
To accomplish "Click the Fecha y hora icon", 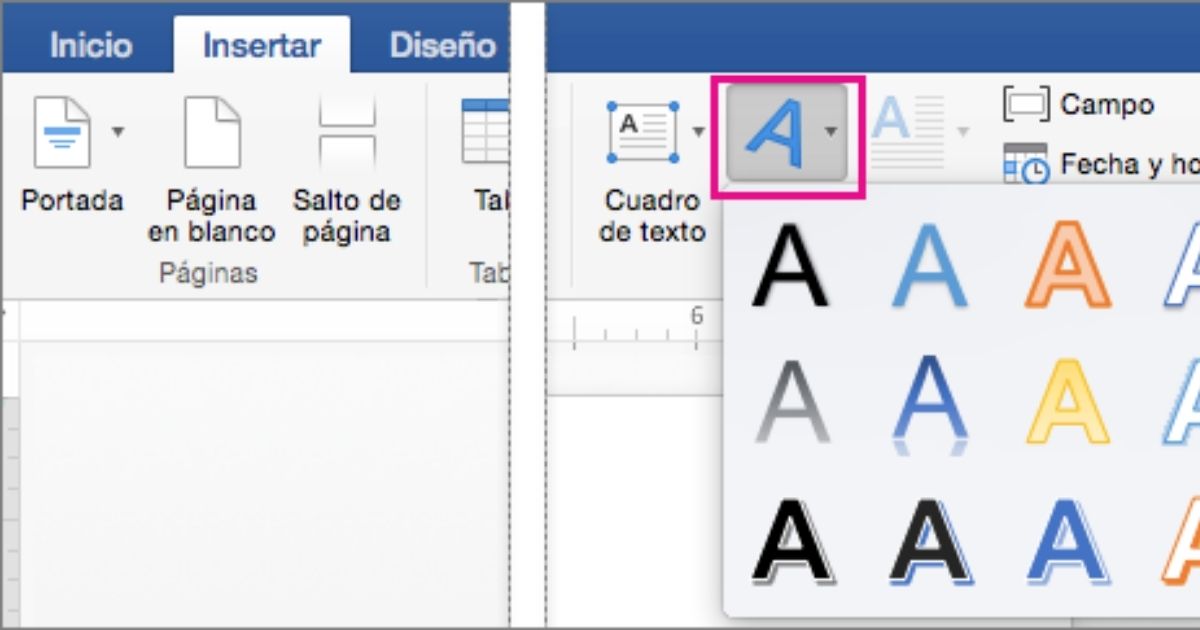I will (1025, 164).
